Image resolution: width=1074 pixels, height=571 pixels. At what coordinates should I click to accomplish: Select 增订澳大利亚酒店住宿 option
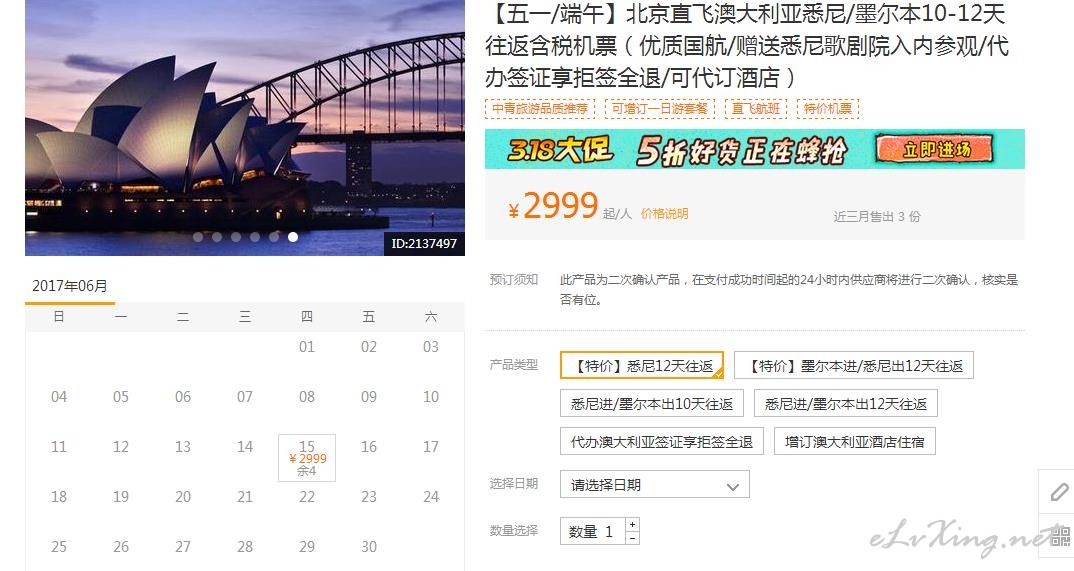854,441
